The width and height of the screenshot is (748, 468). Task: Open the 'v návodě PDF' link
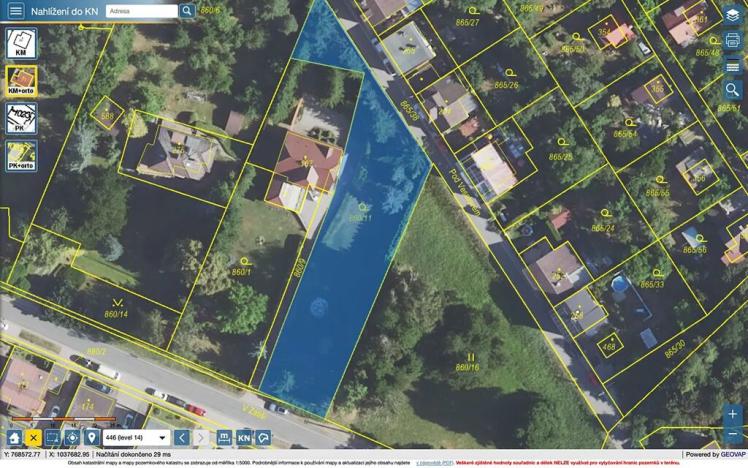click(435, 463)
